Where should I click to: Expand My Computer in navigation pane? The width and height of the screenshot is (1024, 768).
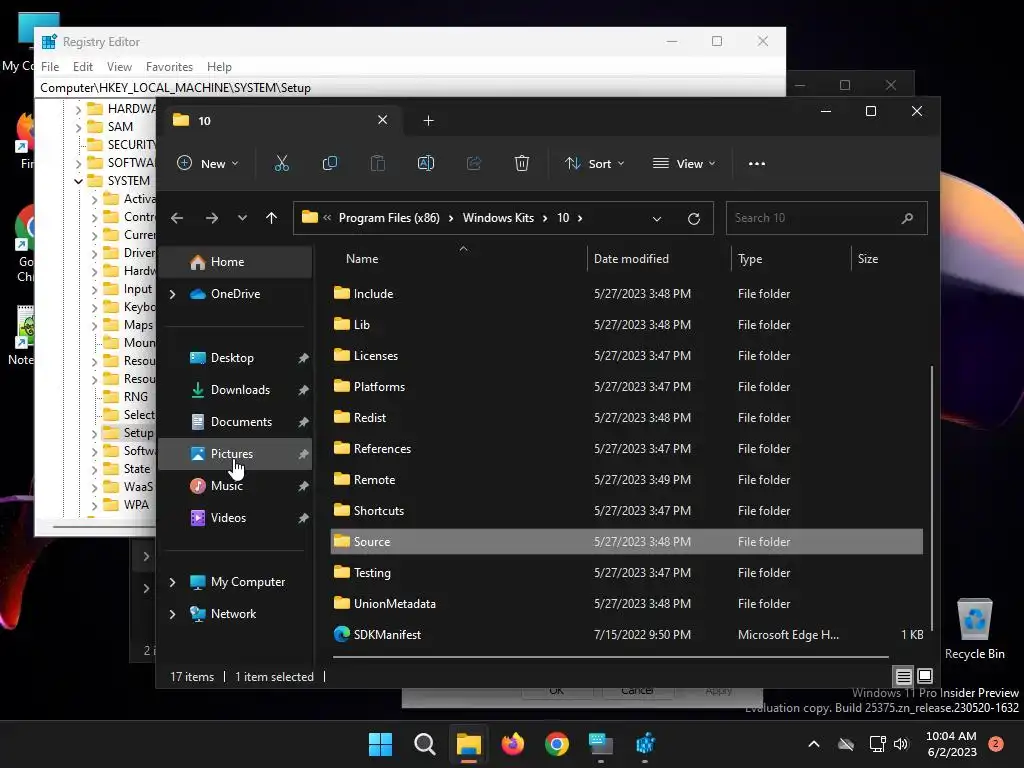172,582
